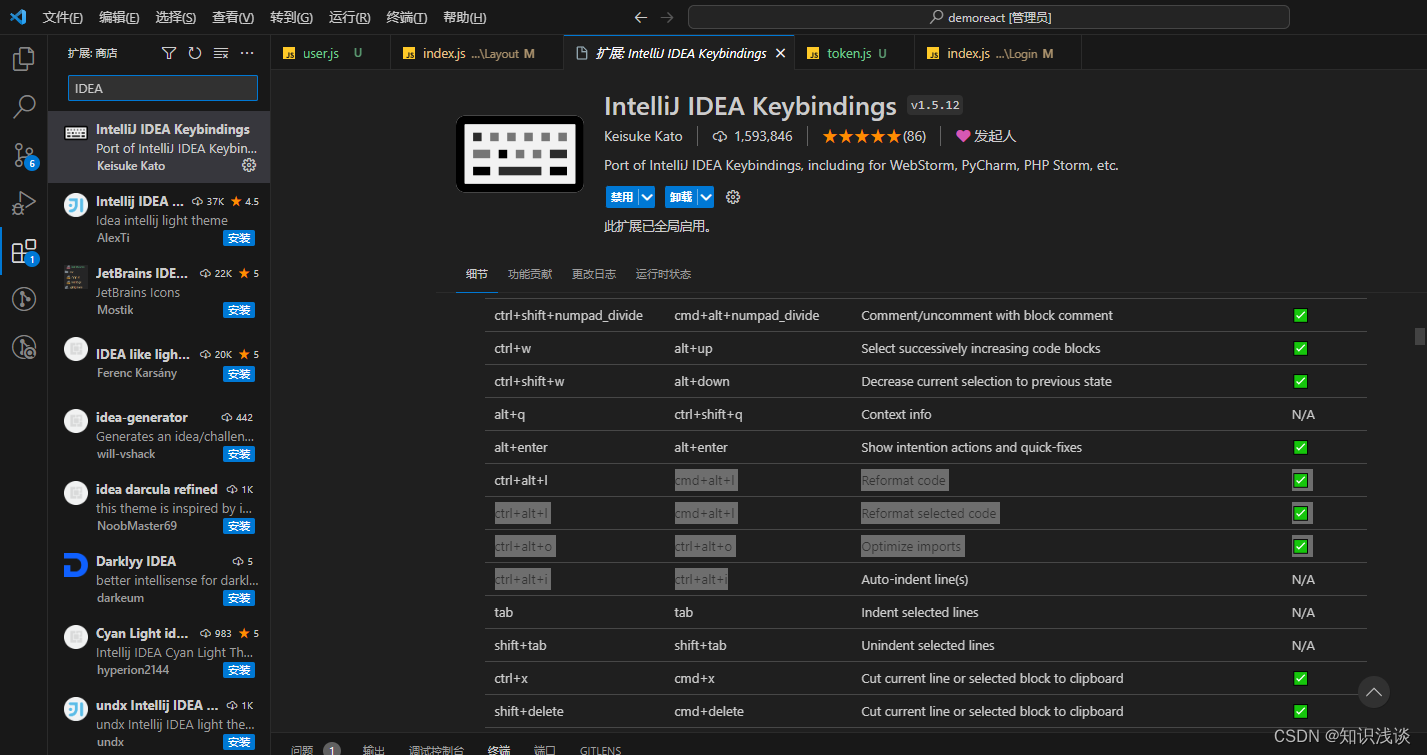This screenshot has height=755, width=1427.
Task: Open the Source Control view icon
Action: pyautogui.click(x=24, y=155)
